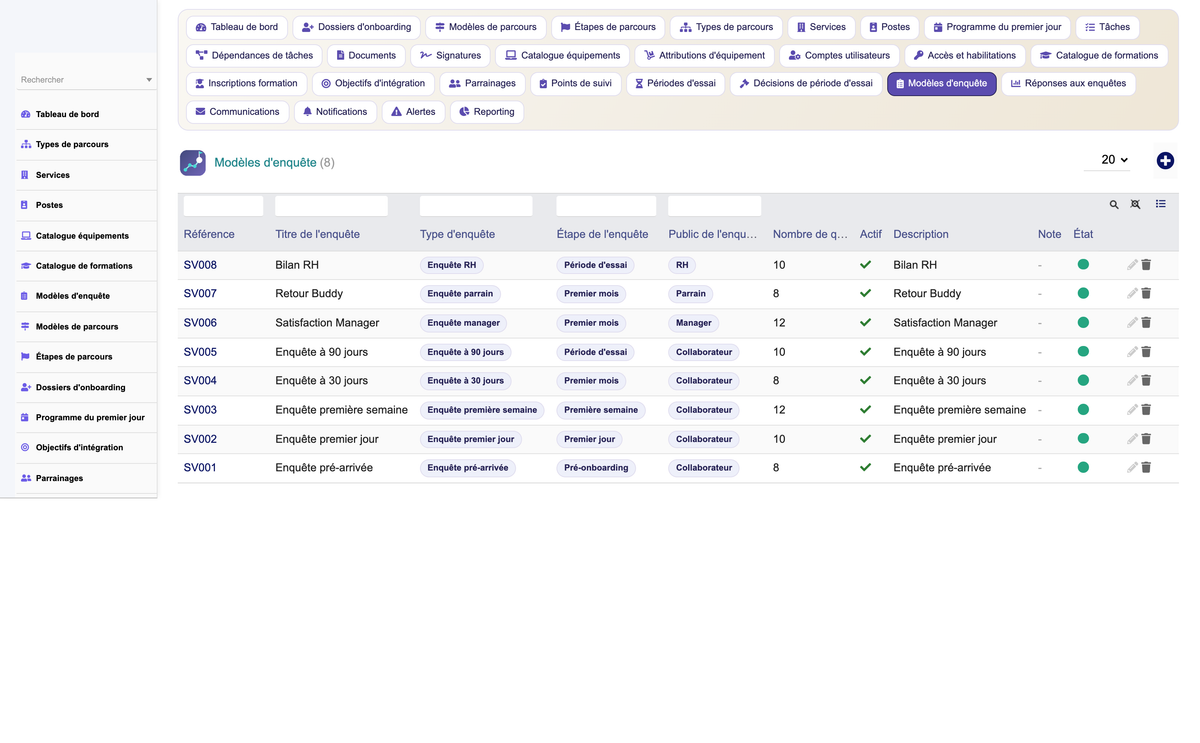The image size is (1200, 743).
Task: Delete the SV008 Bilan RH row
Action: click(1146, 265)
